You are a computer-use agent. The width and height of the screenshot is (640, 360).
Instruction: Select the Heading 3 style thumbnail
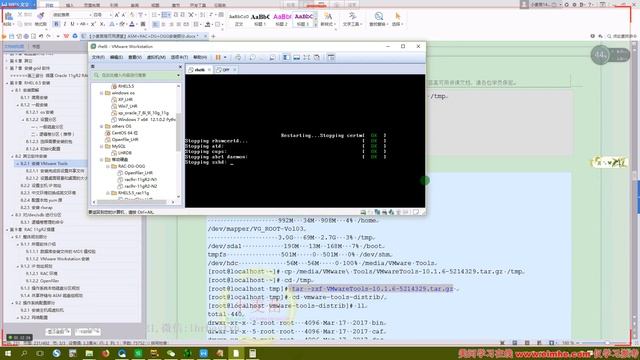303,19
